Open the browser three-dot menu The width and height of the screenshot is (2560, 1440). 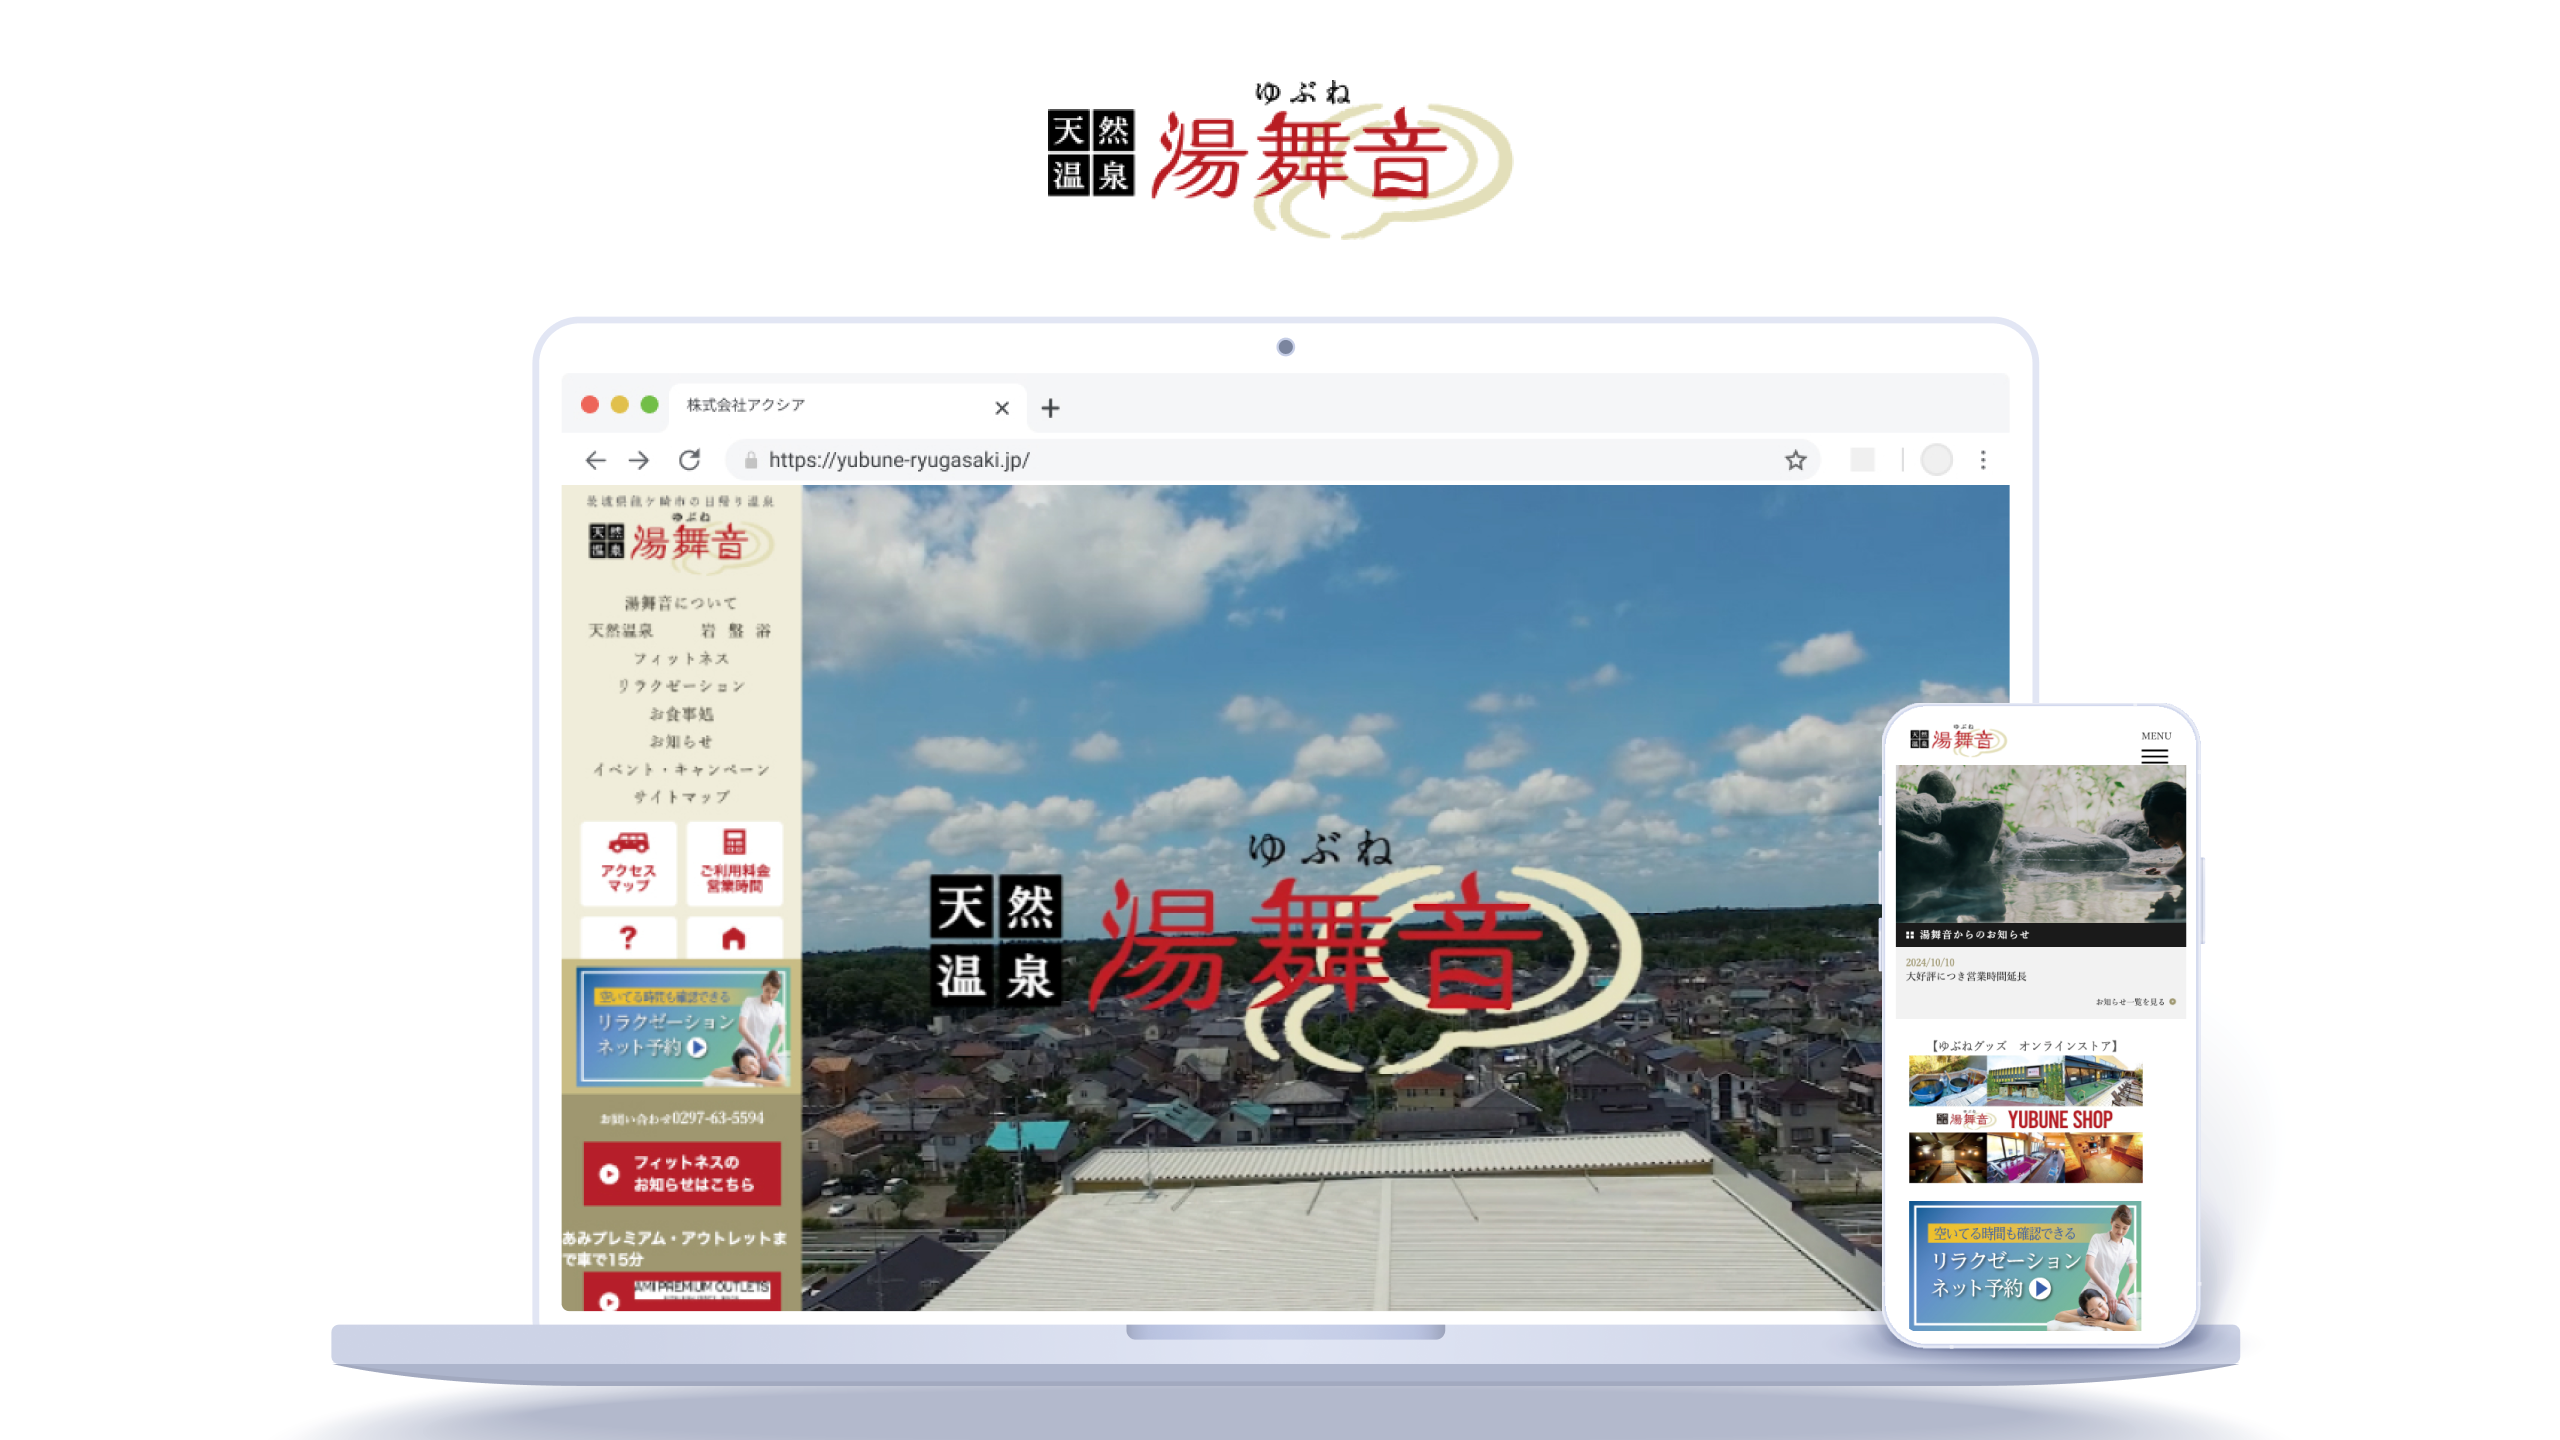tap(1983, 460)
